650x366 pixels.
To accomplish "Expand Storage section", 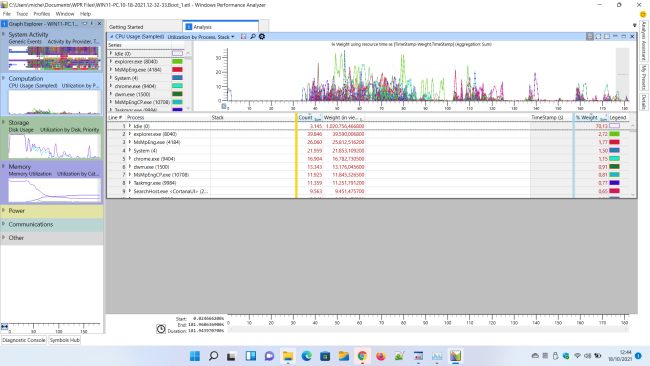I will click(x=4, y=122).
